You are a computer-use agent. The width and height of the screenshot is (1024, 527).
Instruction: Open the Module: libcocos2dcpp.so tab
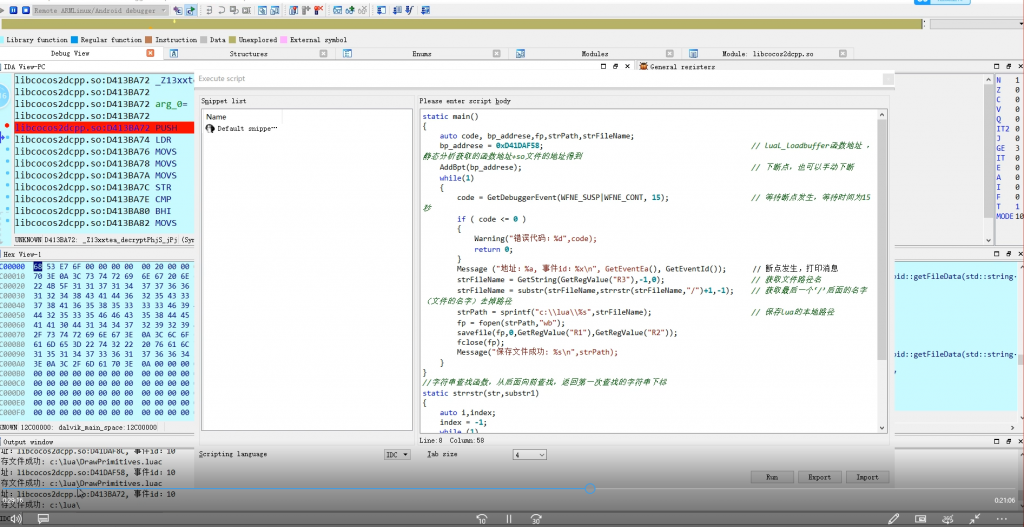click(x=767, y=53)
